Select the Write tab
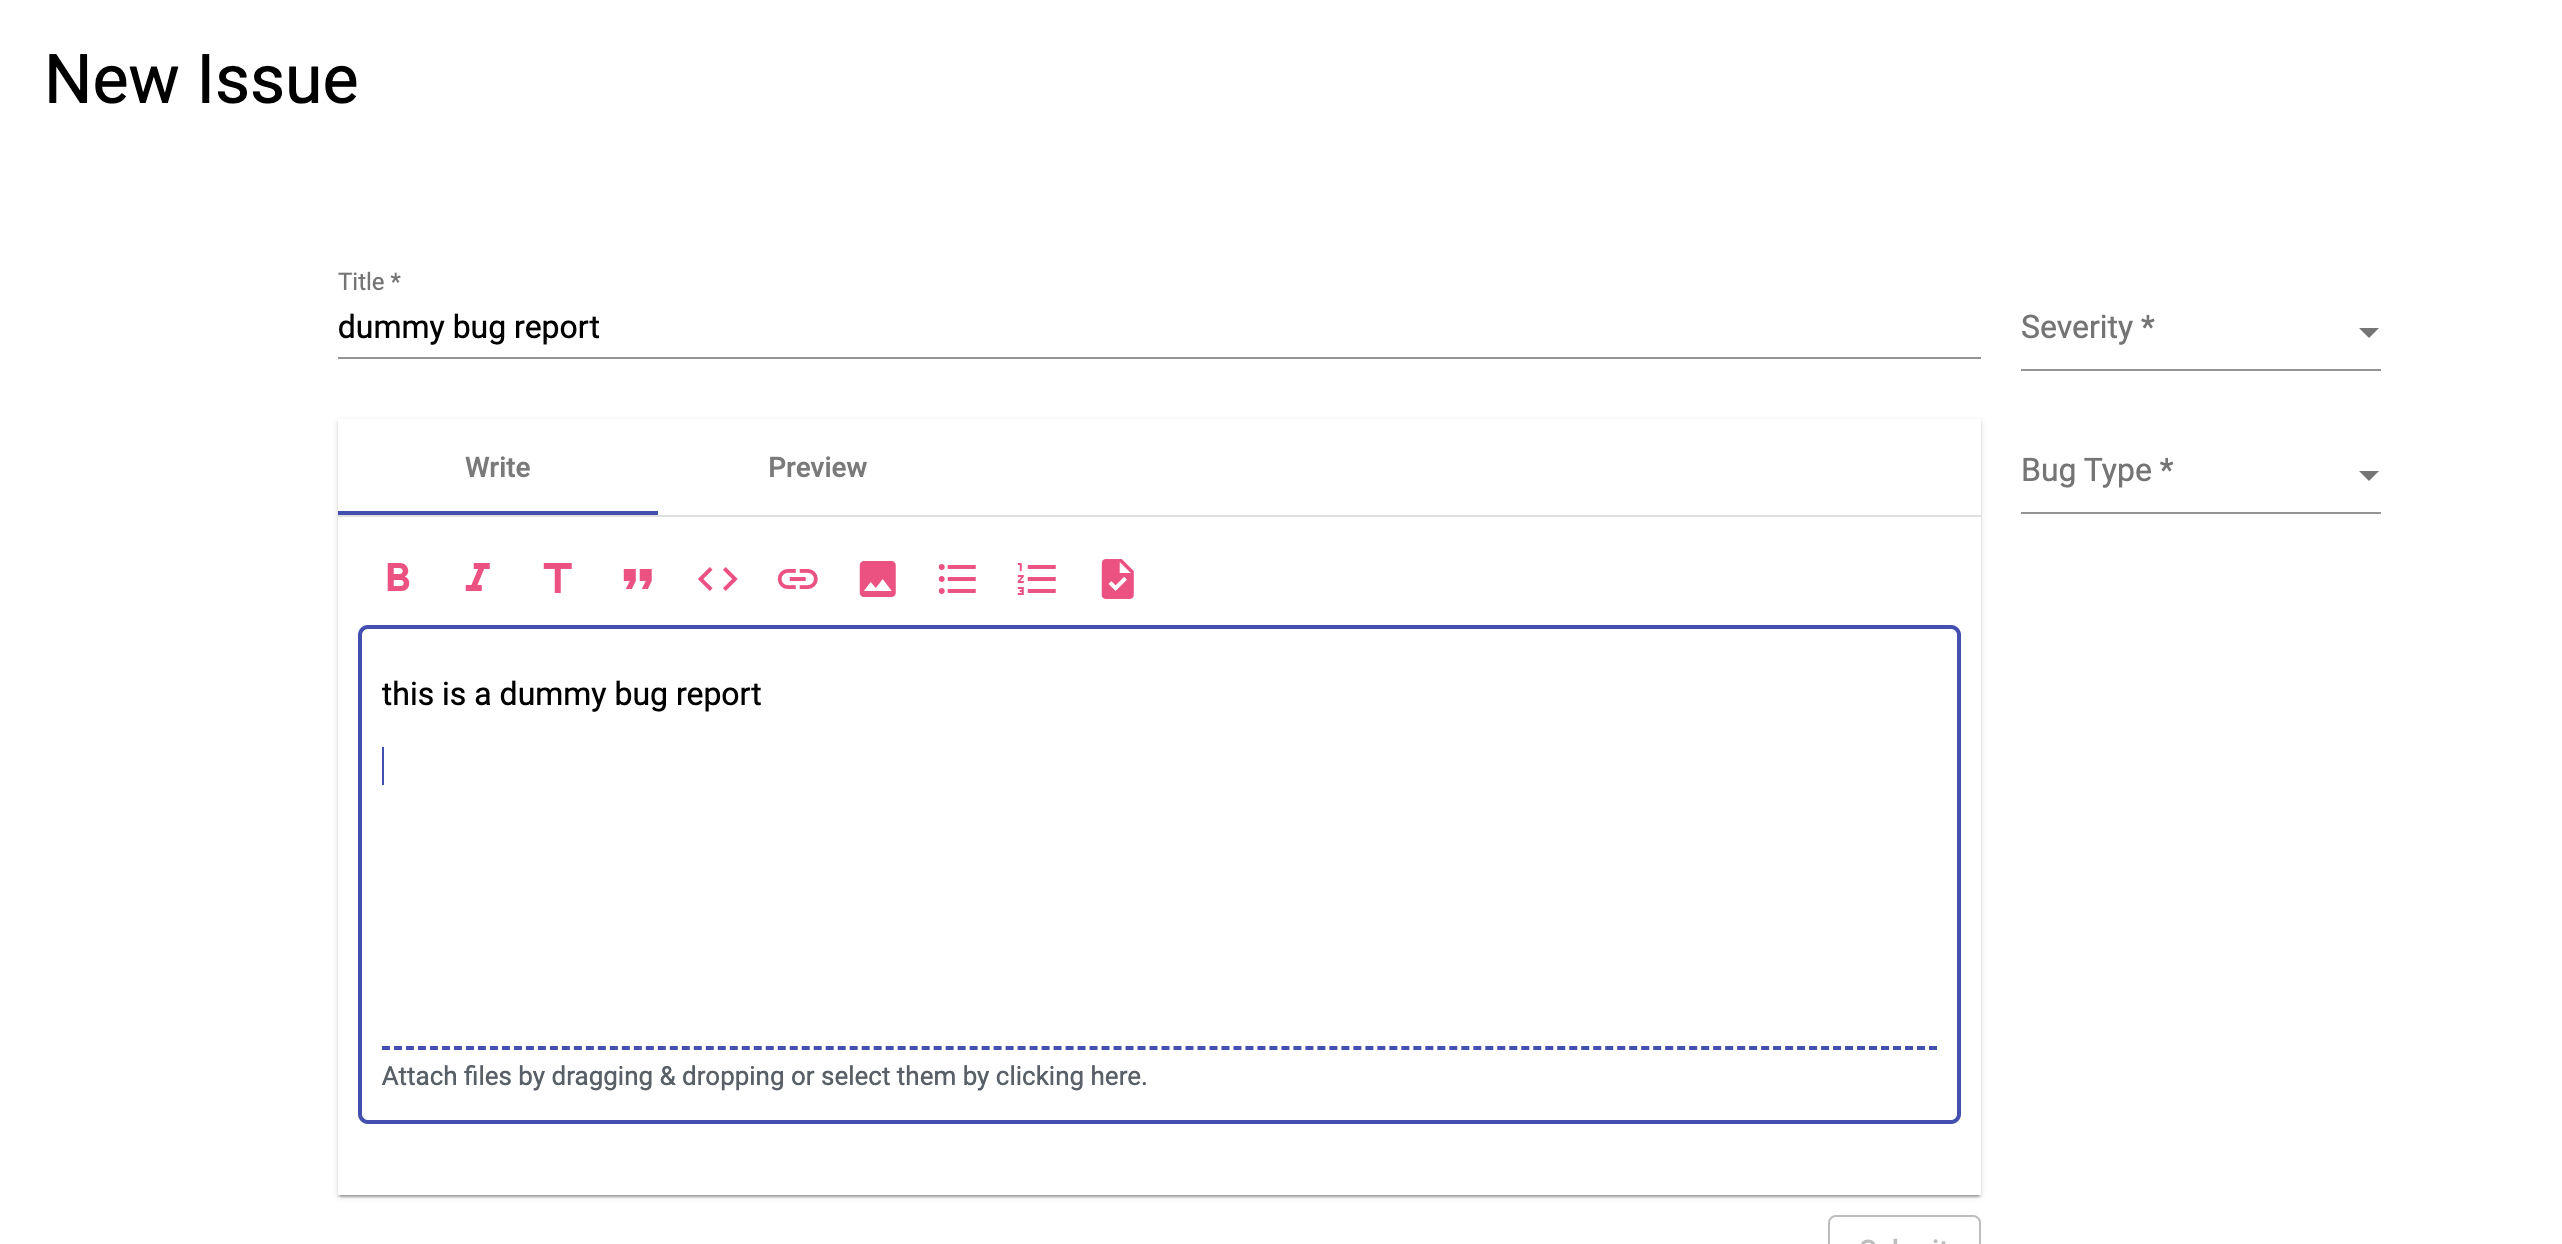The height and width of the screenshot is (1244, 2562). coord(497,467)
